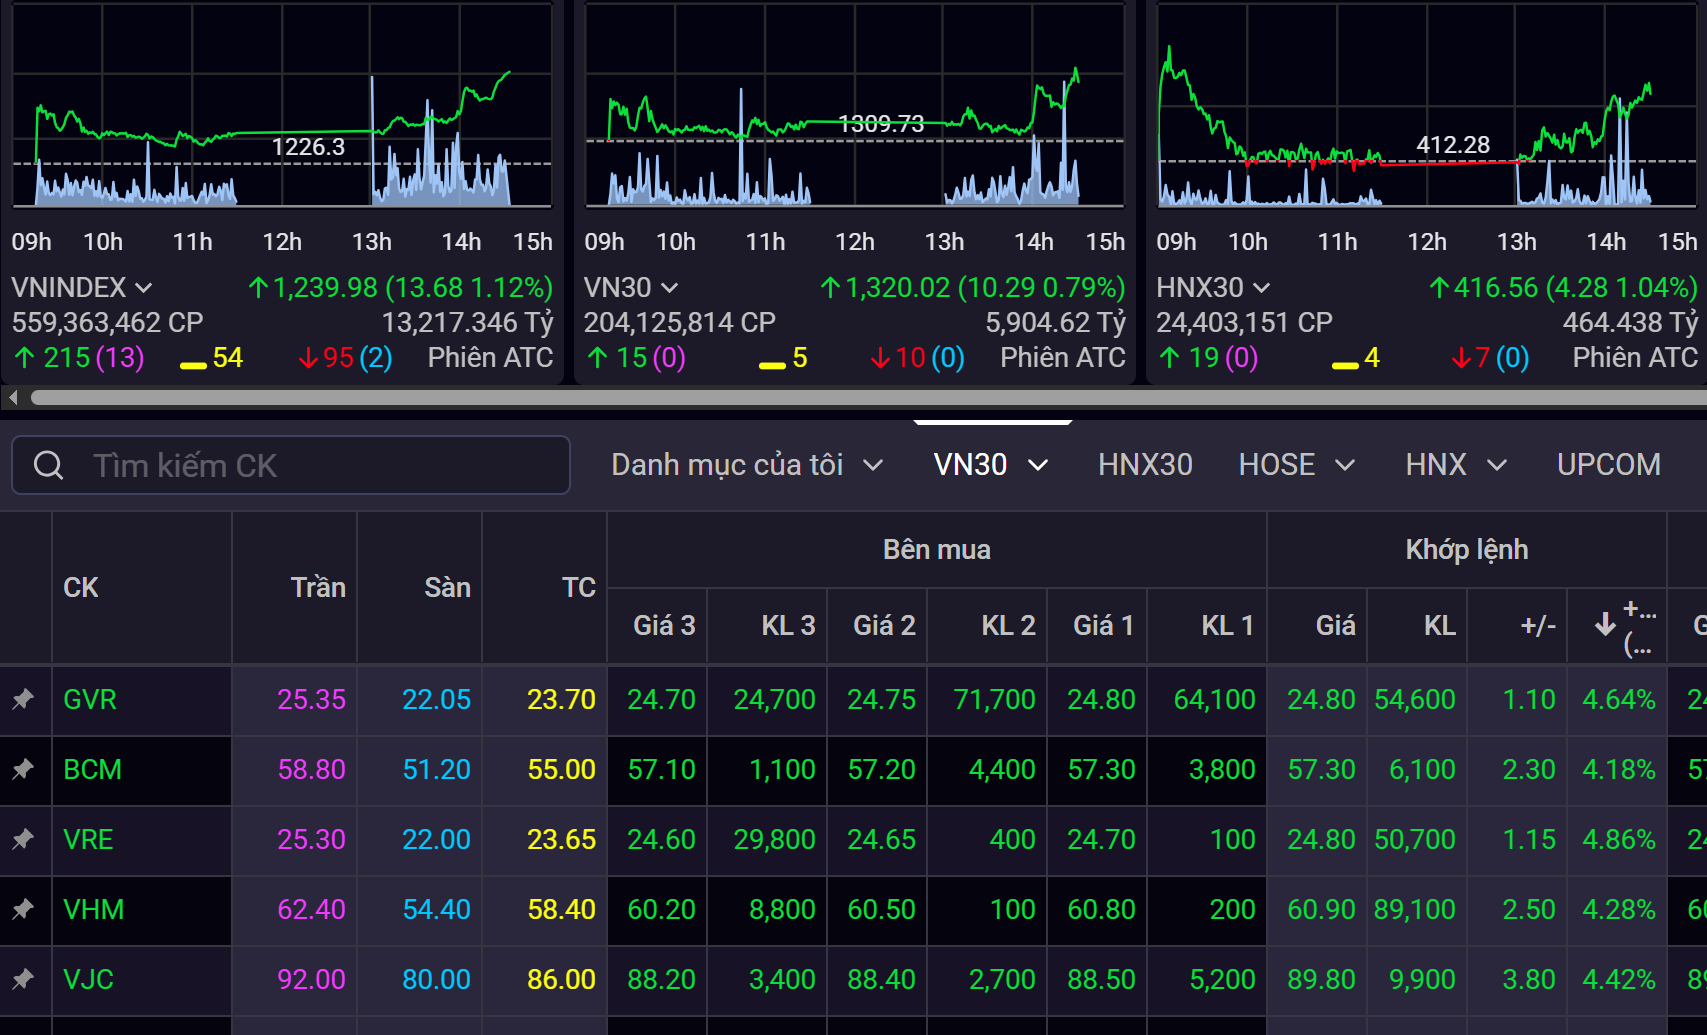Open the VNINDEX index dropdown

pos(144,288)
